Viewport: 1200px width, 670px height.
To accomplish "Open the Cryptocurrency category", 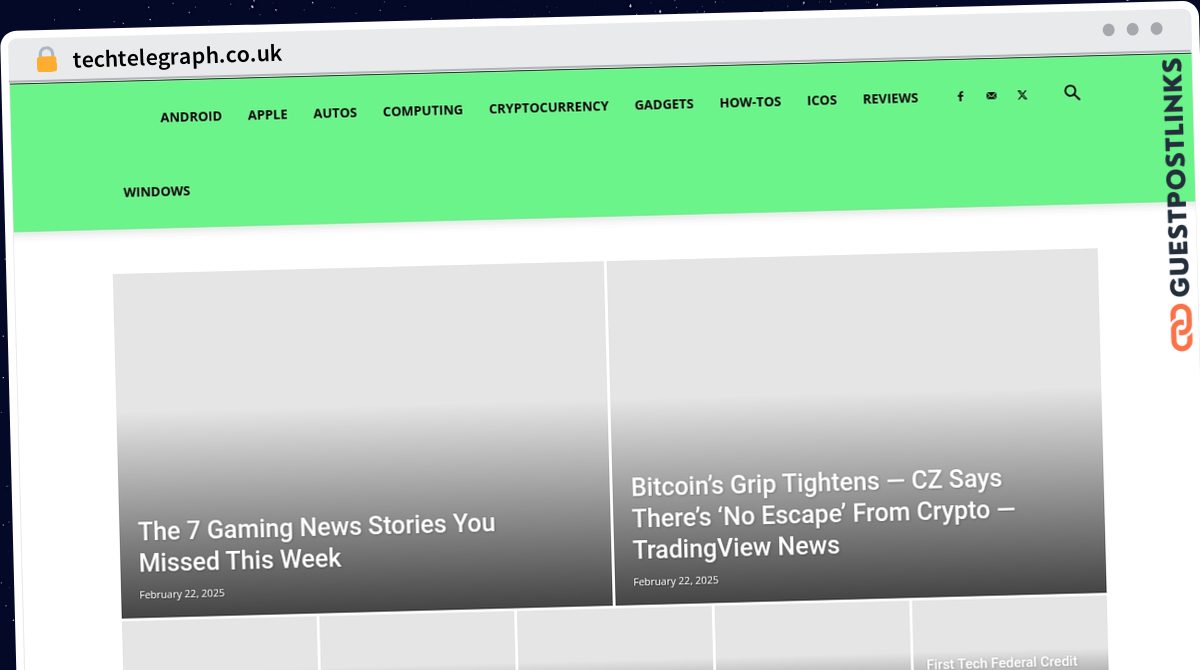I will point(549,107).
